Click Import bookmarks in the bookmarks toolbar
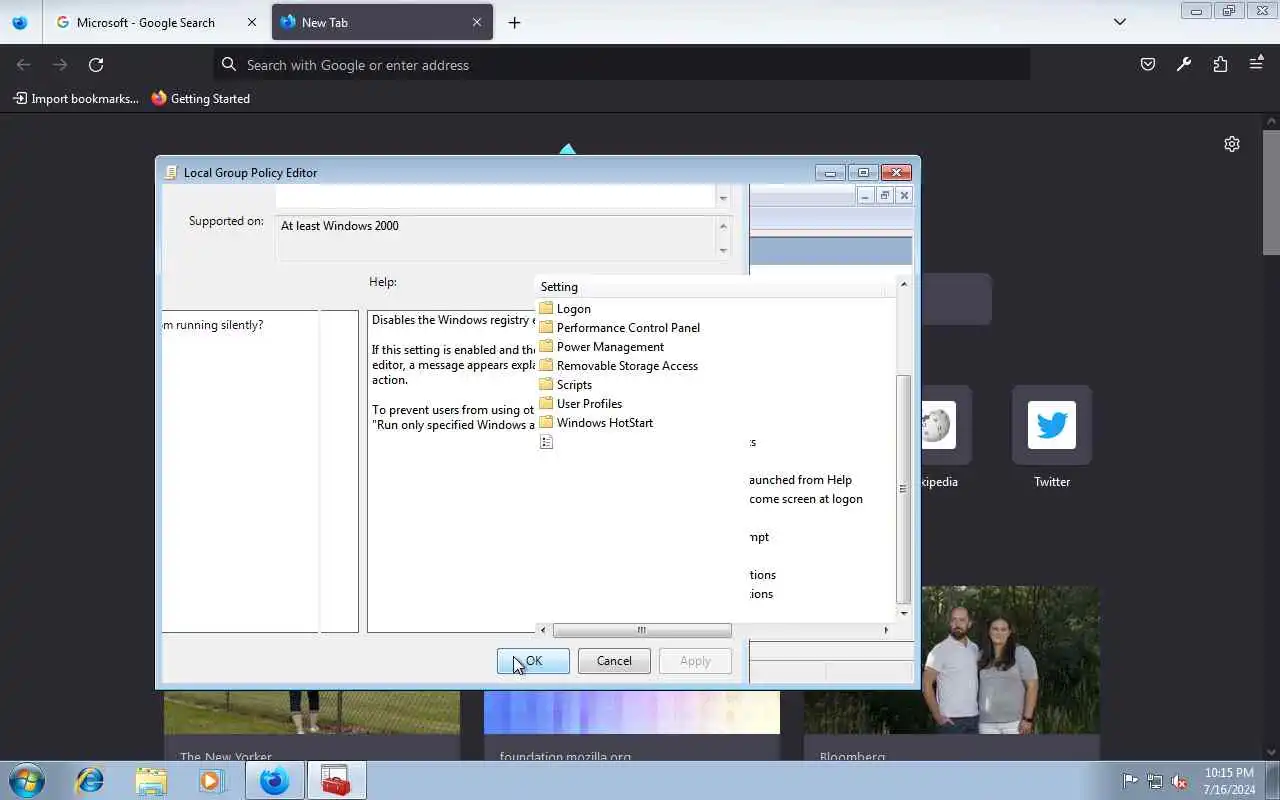Image resolution: width=1280 pixels, height=800 pixels. point(76,98)
